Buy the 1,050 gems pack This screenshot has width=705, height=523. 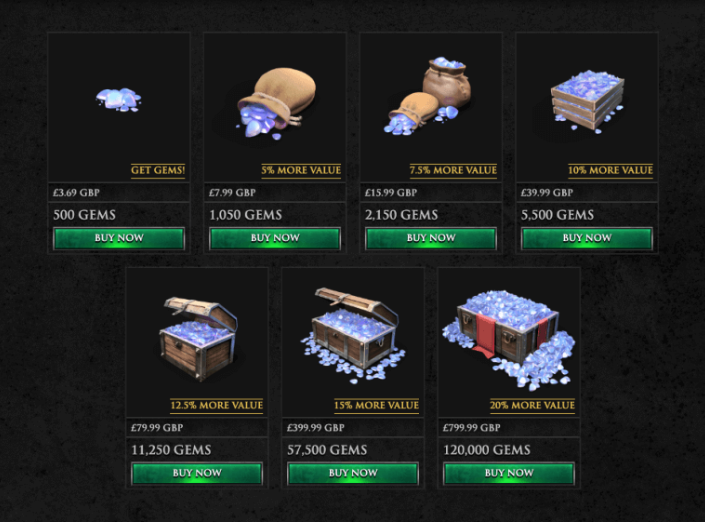(275, 238)
